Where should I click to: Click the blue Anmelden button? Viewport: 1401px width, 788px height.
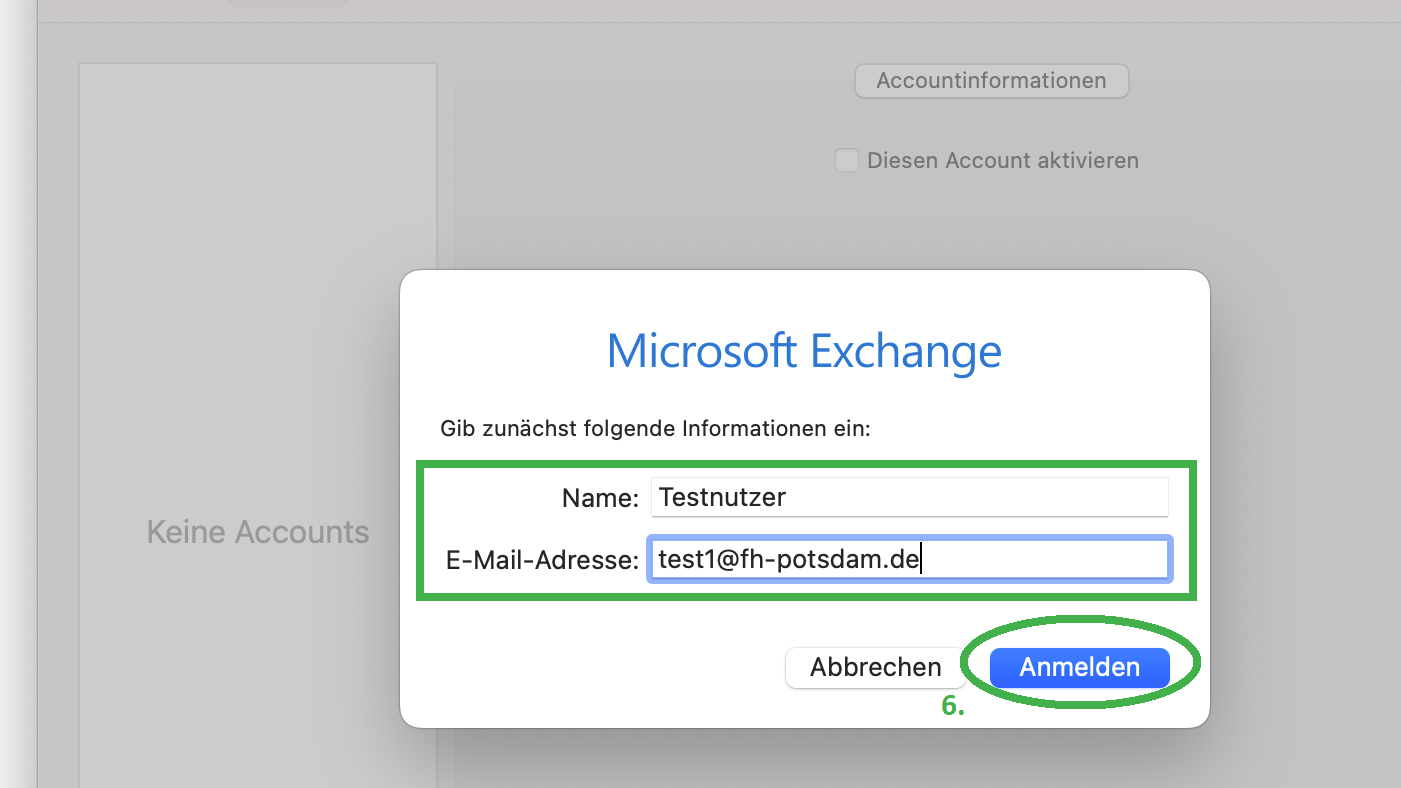click(1079, 667)
